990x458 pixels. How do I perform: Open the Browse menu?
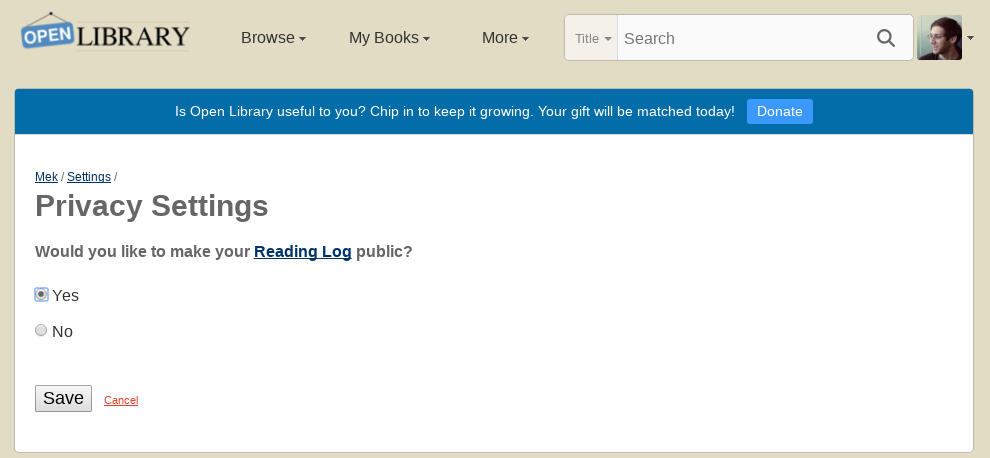tap(273, 38)
